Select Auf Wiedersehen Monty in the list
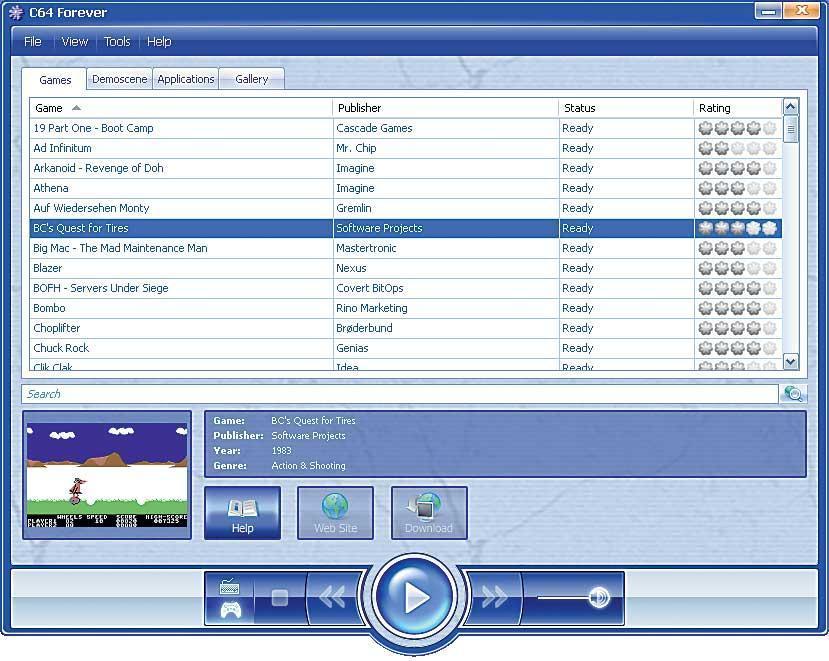This screenshot has height=661, width=829. point(406,208)
